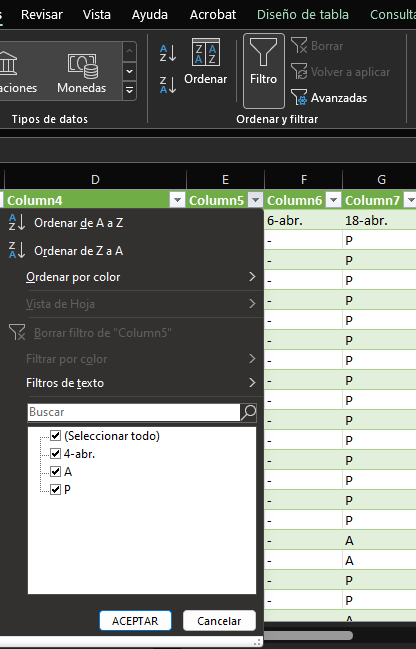The width and height of the screenshot is (416, 649).
Task: Open the Column4 filter dropdown
Action: 178,200
